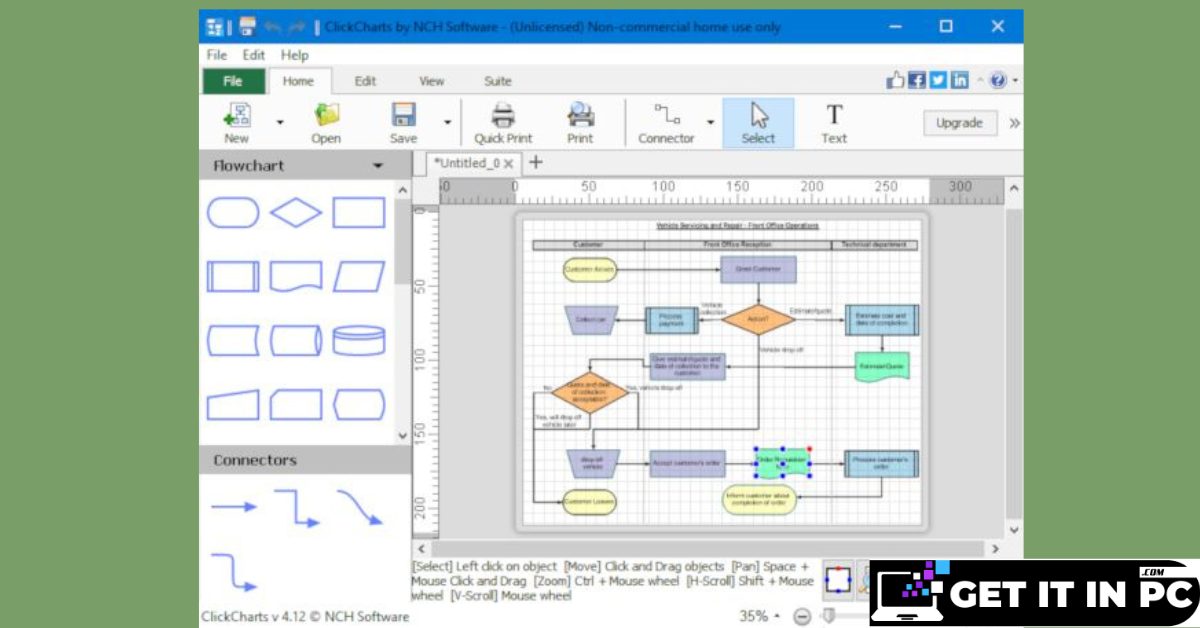Pick the rounded terminator flowchart shape
This screenshot has width=1200, height=628.
pos(233,212)
